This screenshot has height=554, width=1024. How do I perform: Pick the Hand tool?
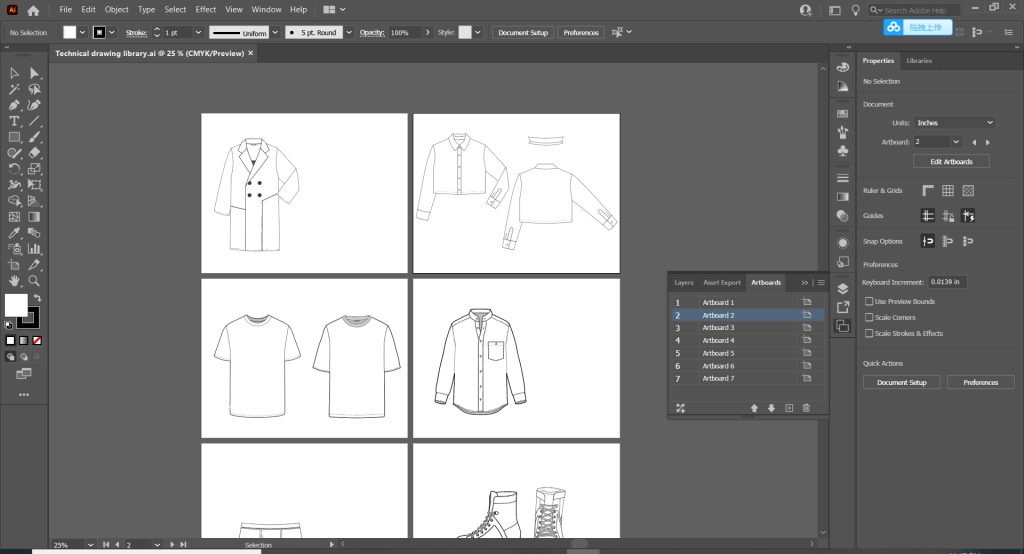pos(14,282)
